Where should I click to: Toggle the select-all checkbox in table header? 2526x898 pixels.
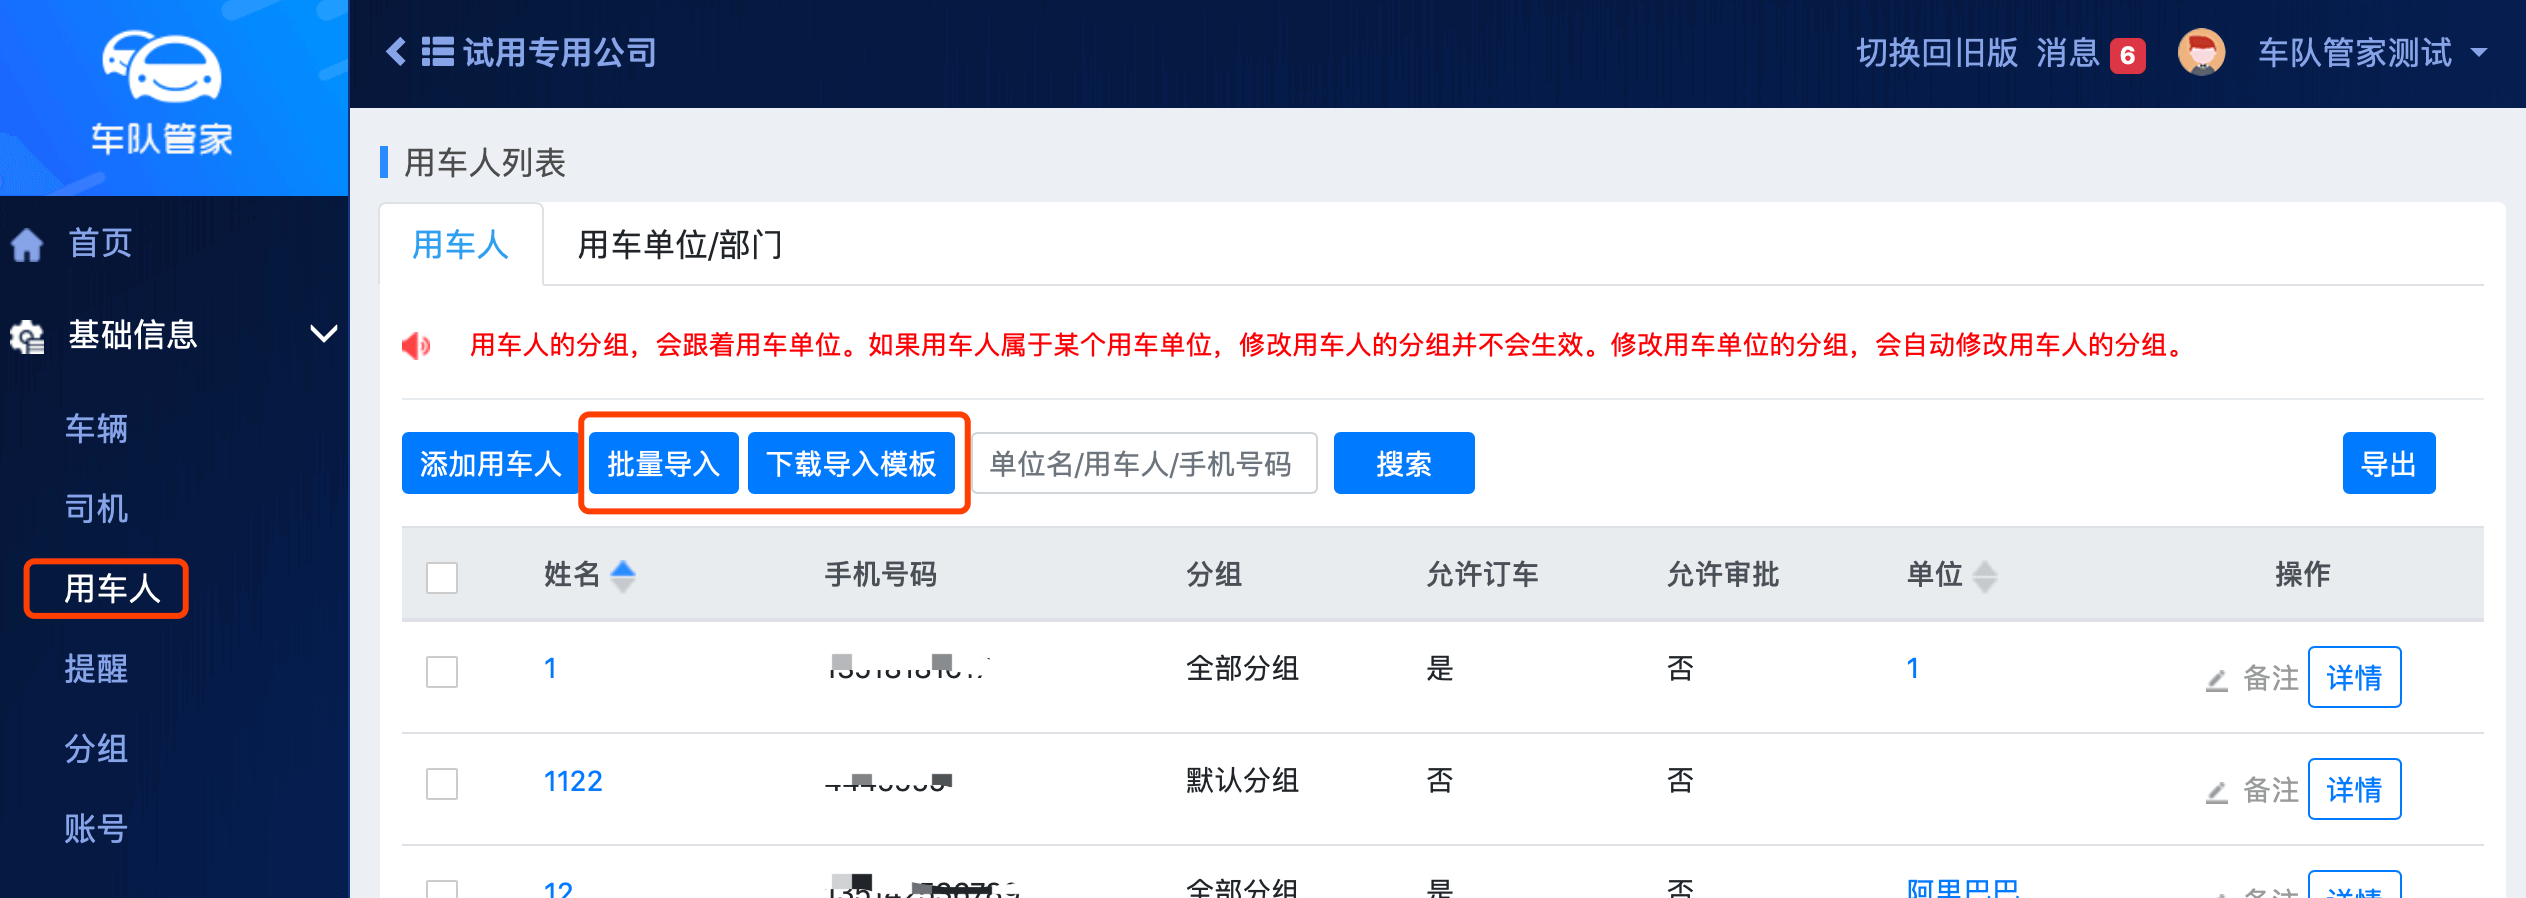tap(442, 577)
